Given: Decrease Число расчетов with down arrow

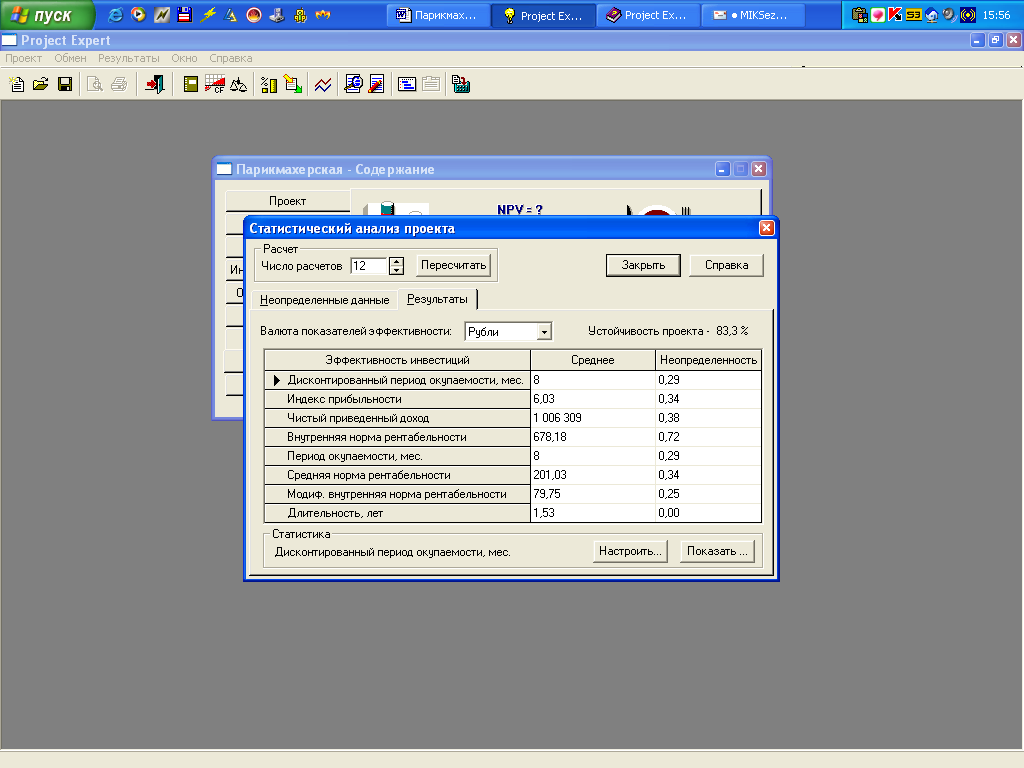Looking at the screenshot, I should click(x=396, y=270).
